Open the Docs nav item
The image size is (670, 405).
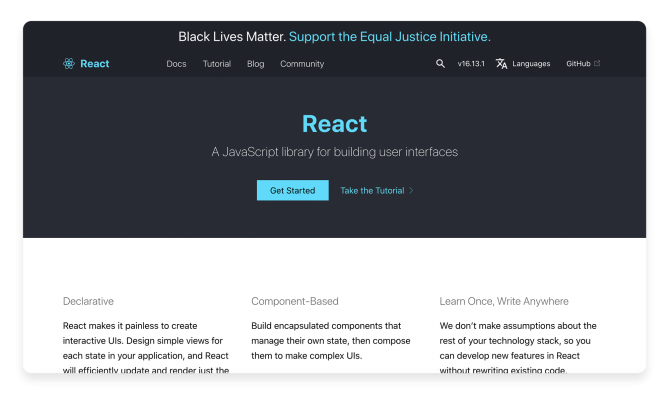pyautogui.click(x=176, y=64)
